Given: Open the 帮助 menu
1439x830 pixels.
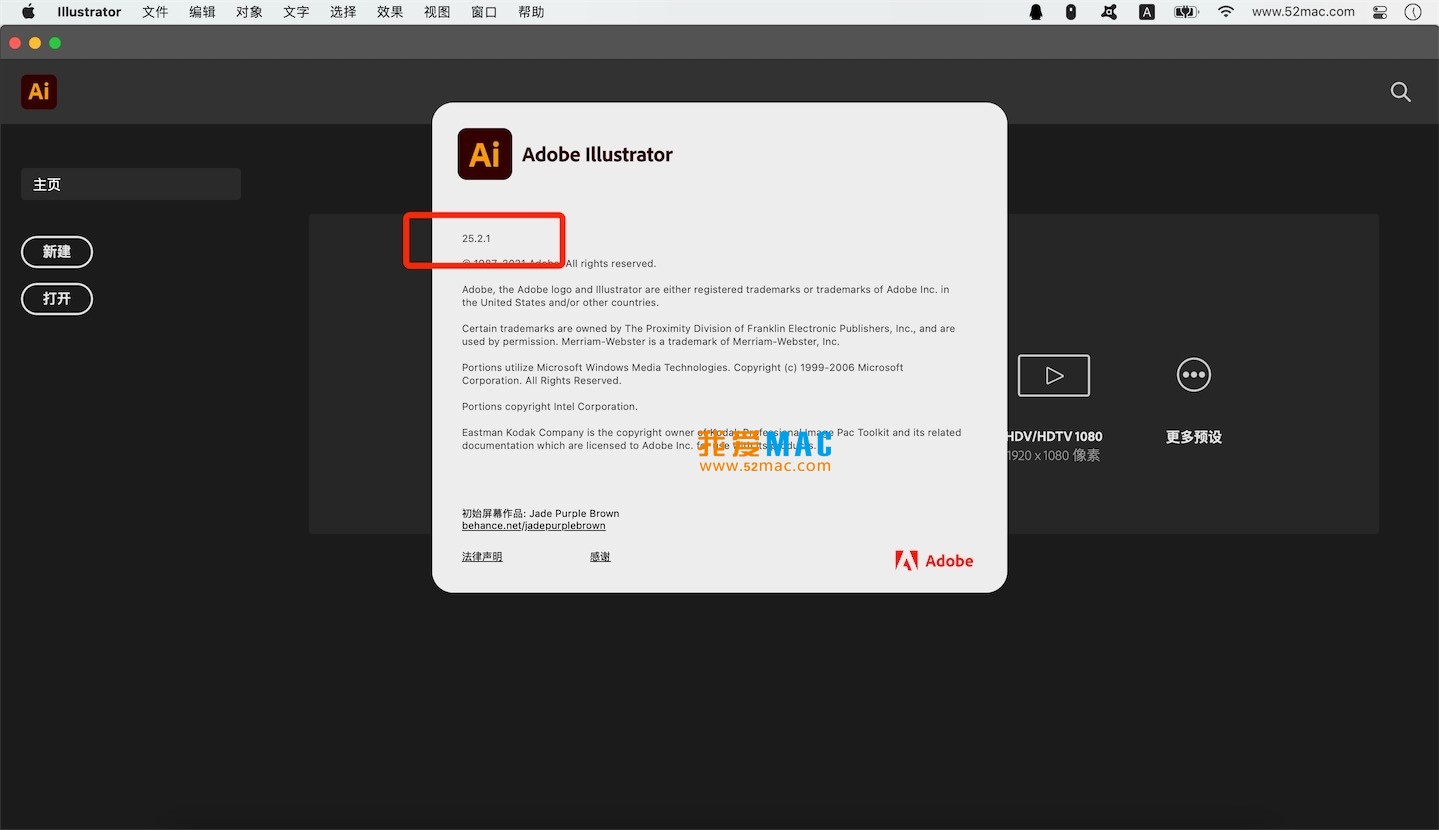Looking at the screenshot, I should pos(531,11).
